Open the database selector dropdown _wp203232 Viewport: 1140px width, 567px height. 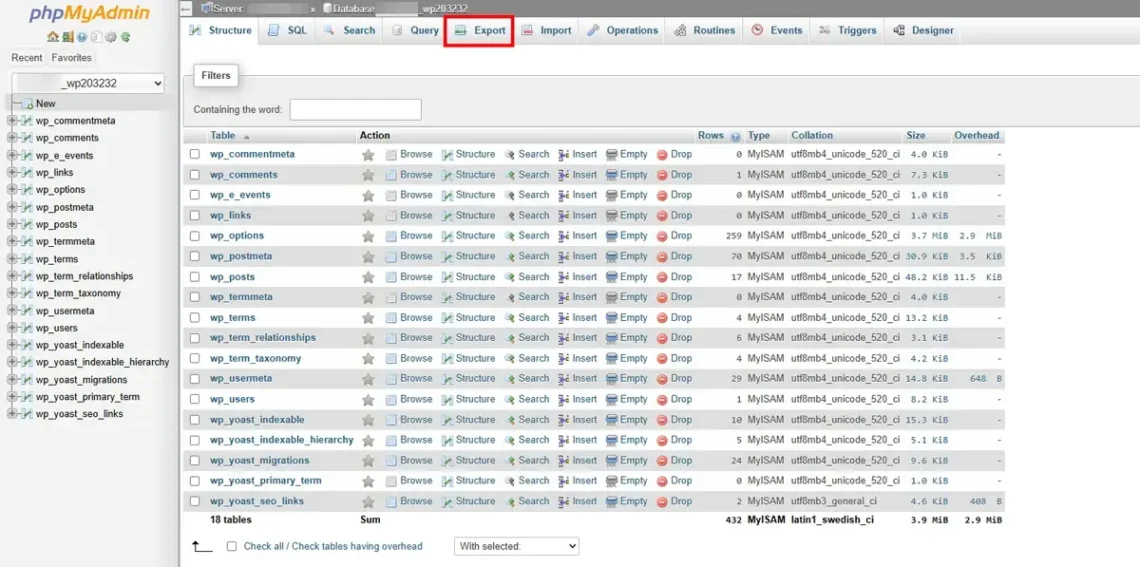pos(88,84)
